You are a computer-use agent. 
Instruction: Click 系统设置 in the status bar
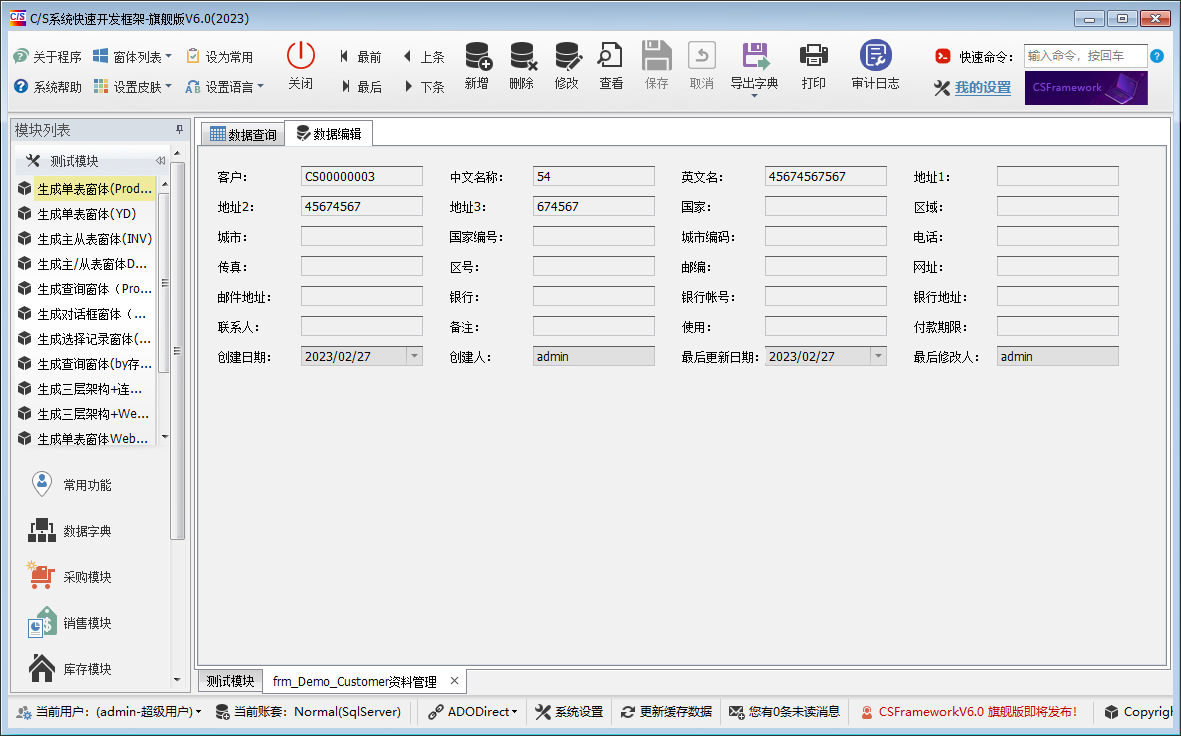point(569,712)
